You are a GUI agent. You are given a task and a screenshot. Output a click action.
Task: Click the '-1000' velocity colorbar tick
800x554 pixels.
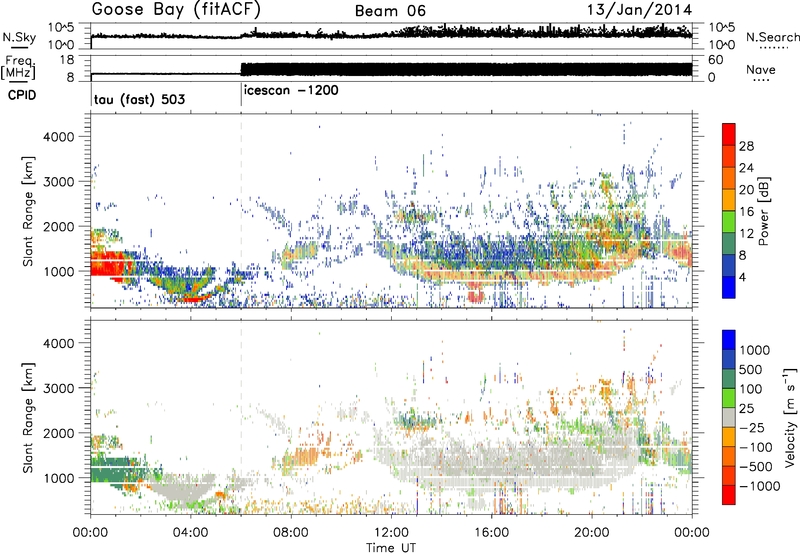[x=759, y=486]
